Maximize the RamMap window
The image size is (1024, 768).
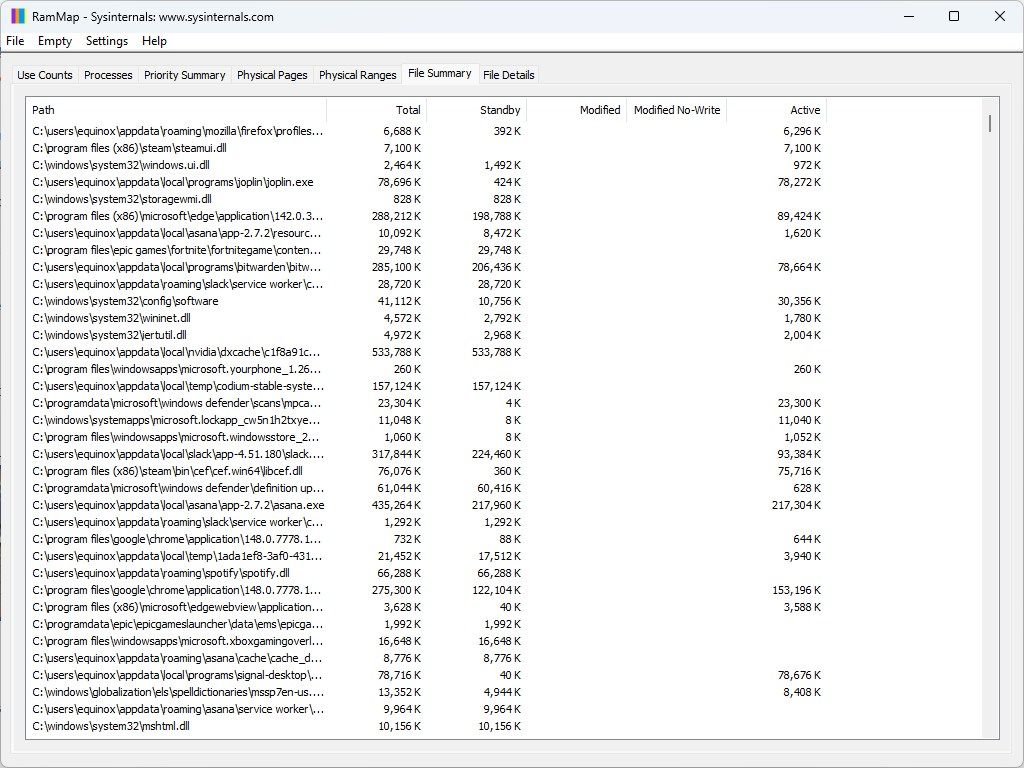coord(953,16)
